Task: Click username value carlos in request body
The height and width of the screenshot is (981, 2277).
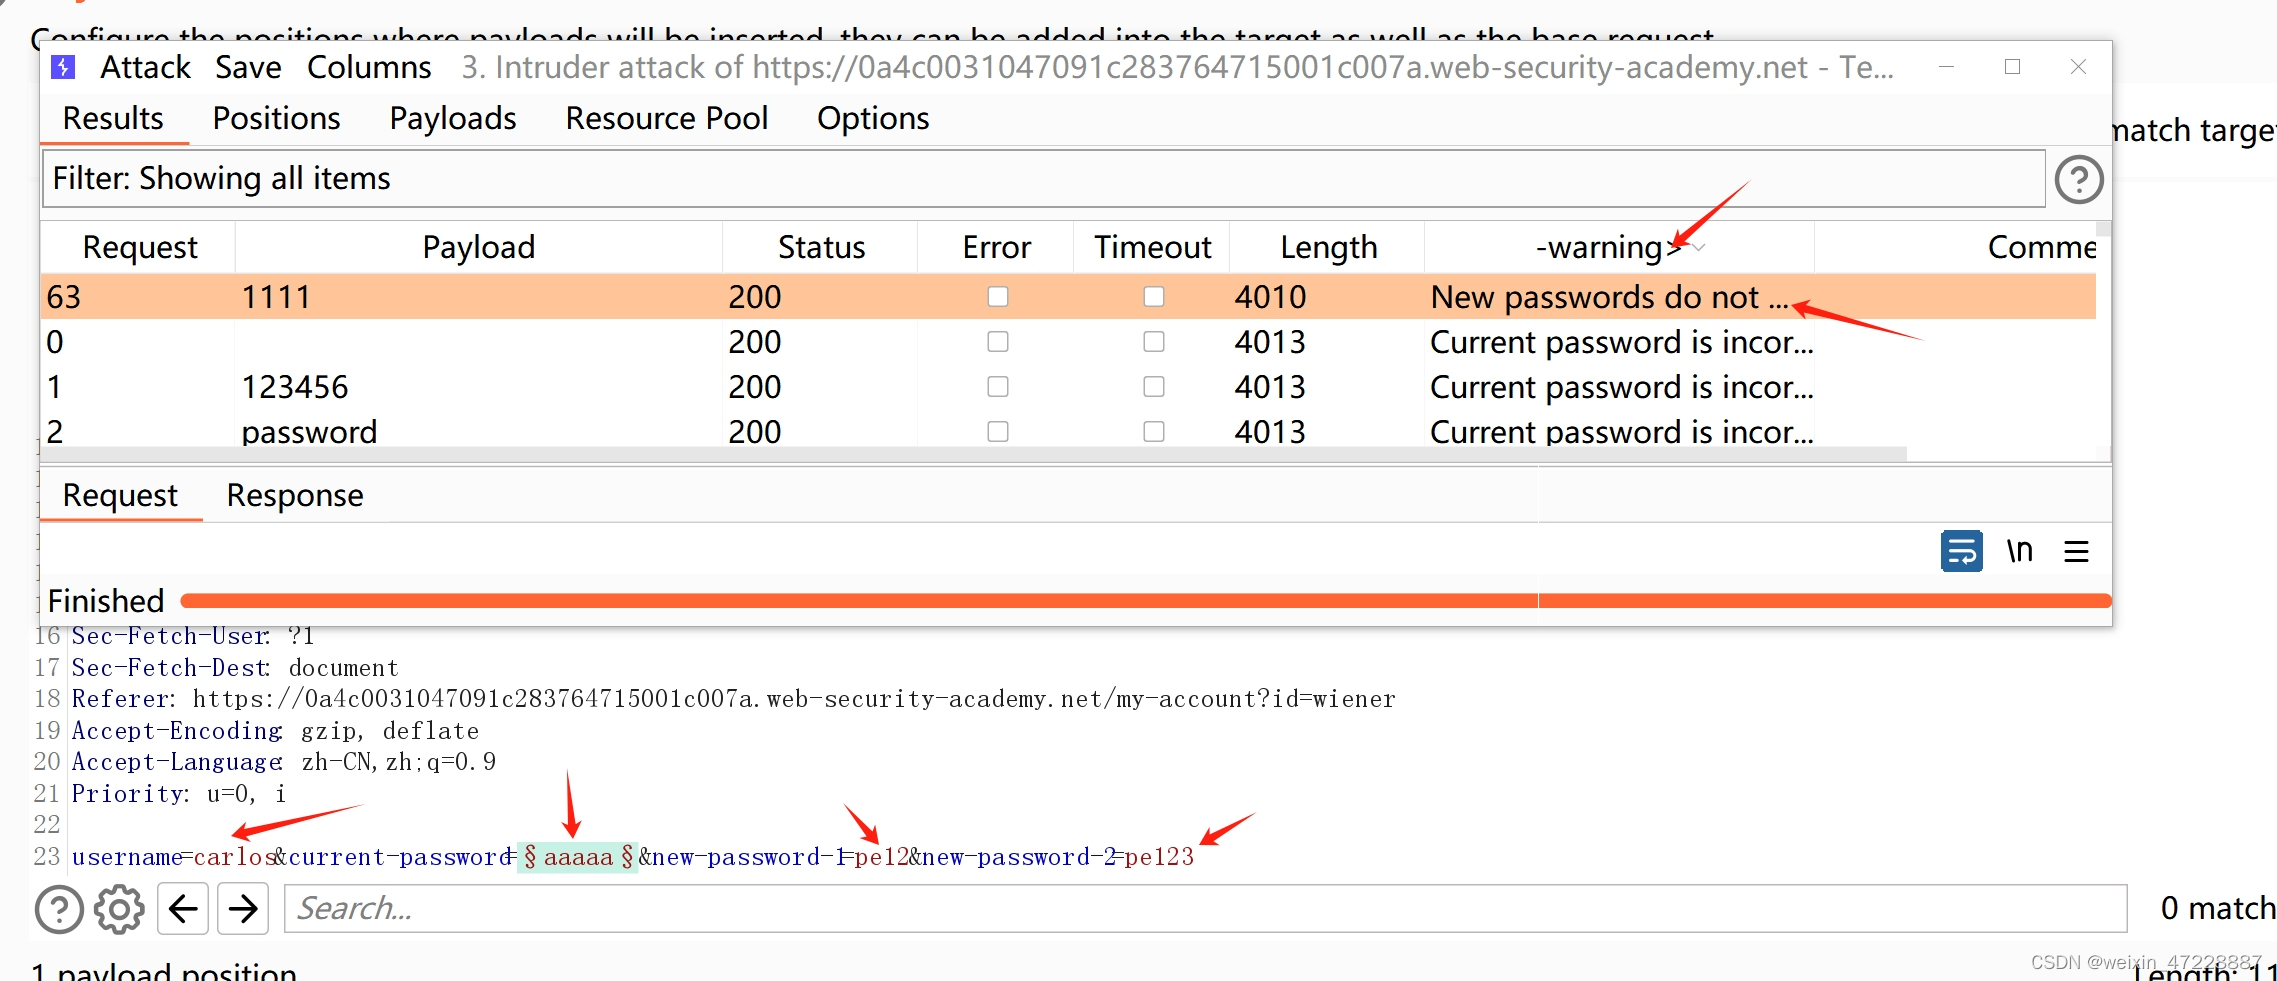Action: click(235, 857)
